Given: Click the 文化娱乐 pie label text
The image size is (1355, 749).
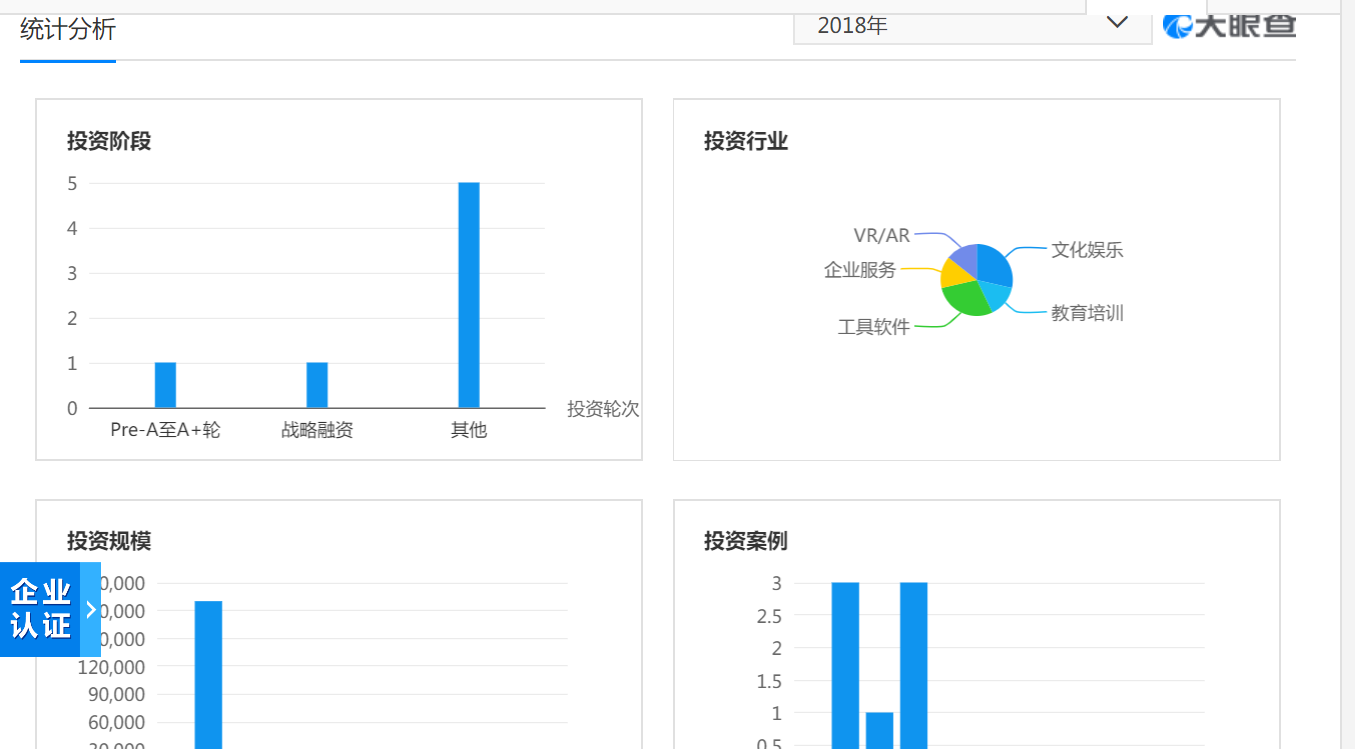Looking at the screenshot, I should click(1087, 250).
